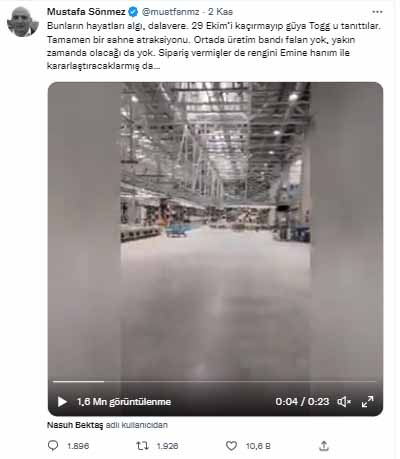Open the @mustfsnmz handle link

[x=171, y=12]
